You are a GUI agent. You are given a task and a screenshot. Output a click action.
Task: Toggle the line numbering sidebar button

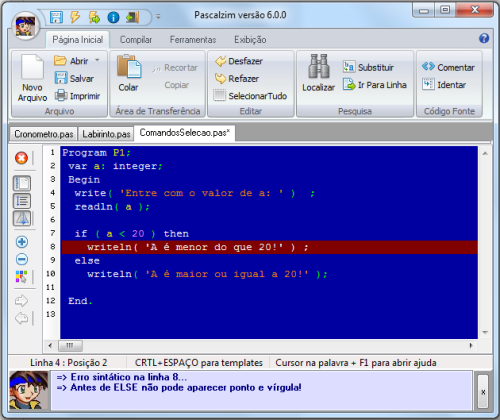[x=22, y=201]
